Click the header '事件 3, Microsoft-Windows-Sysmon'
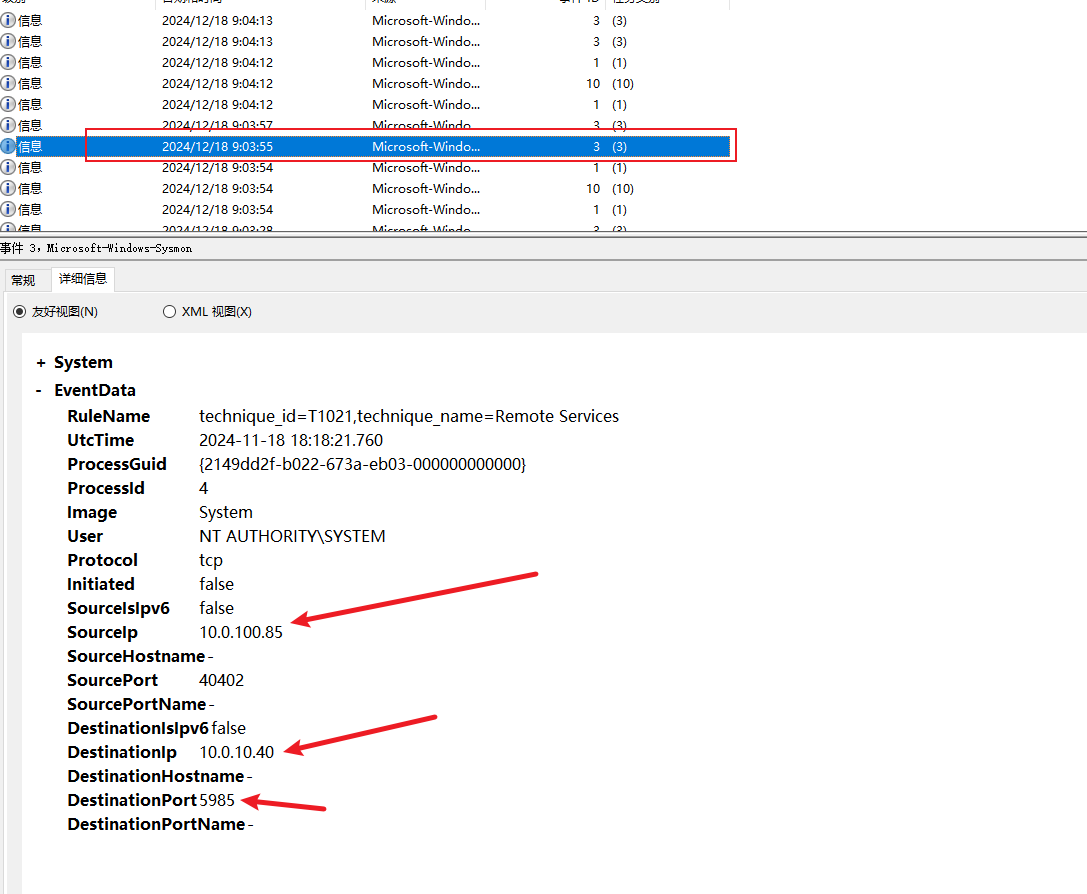Screen dimensions: 1087x894 (x=96, y=248)
